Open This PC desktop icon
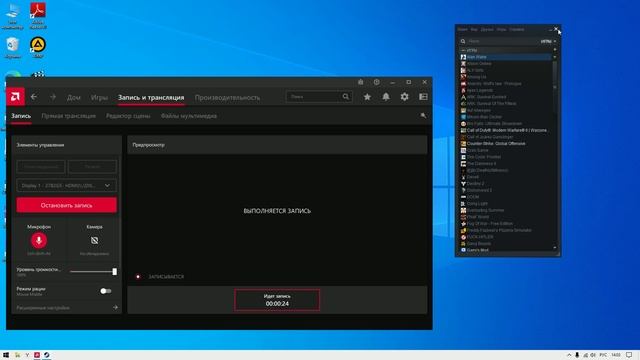 click(13, 16)
